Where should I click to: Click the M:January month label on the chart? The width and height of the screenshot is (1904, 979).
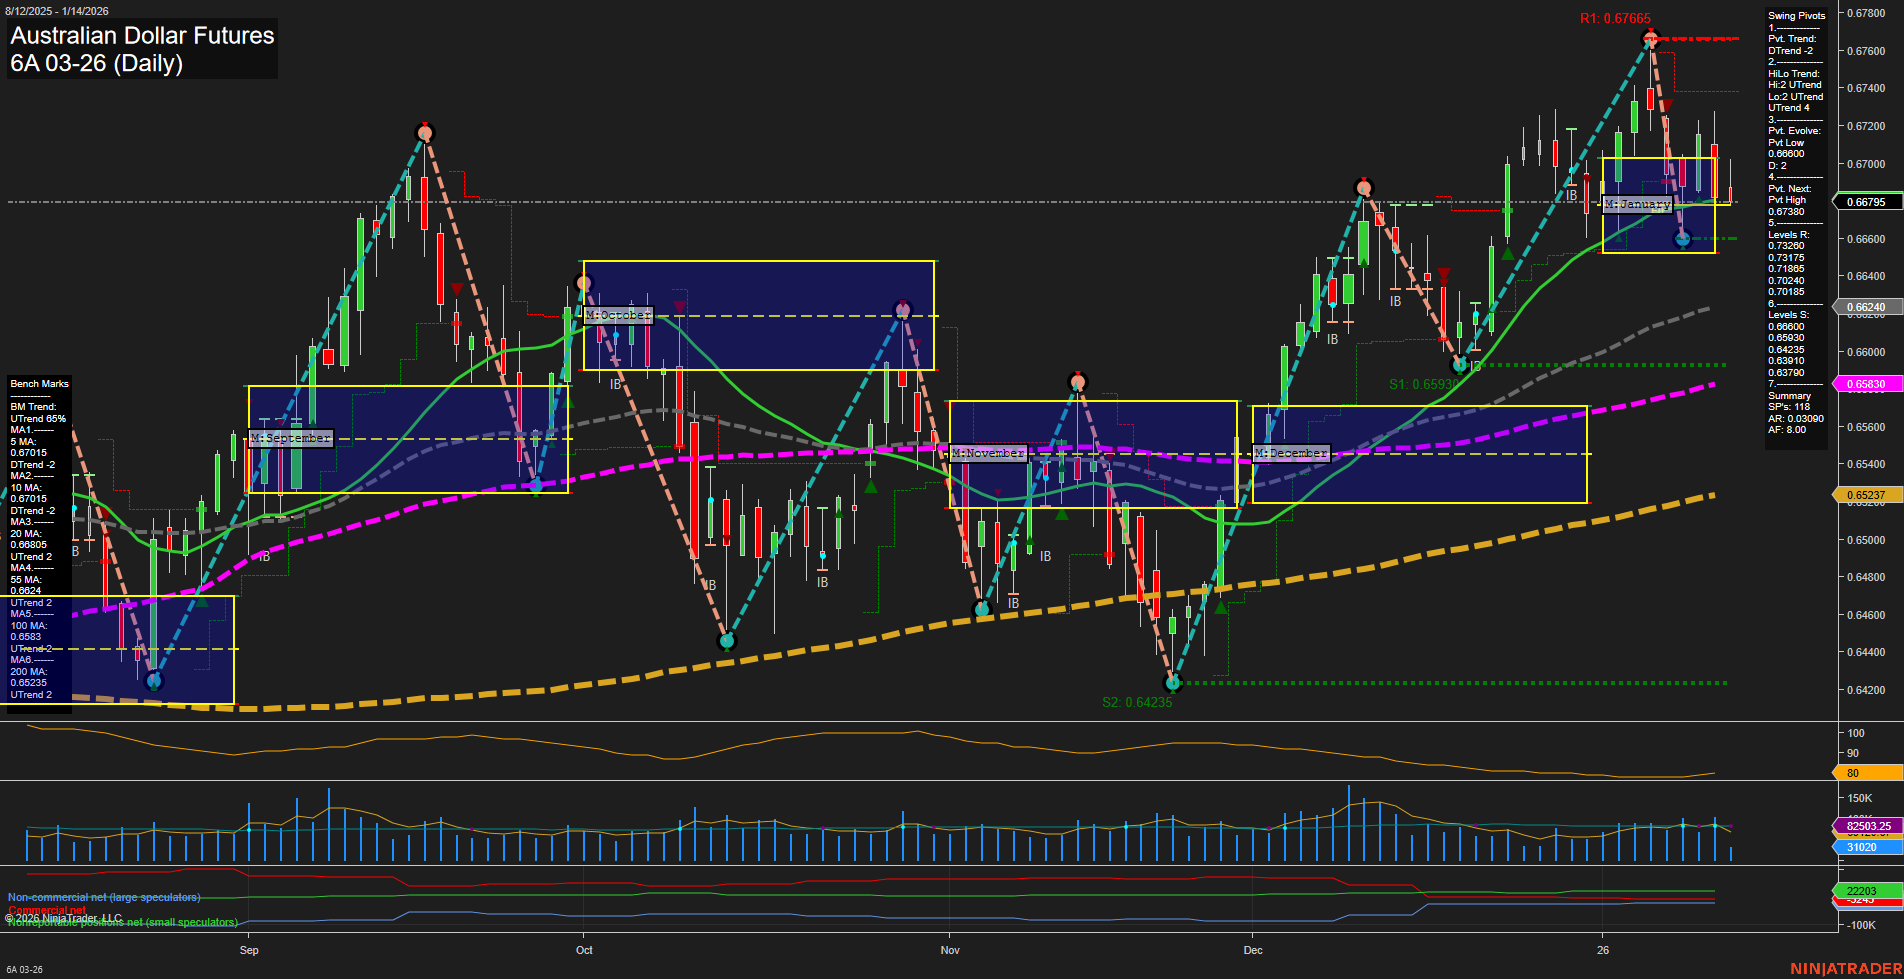[x=1639, y=204]
